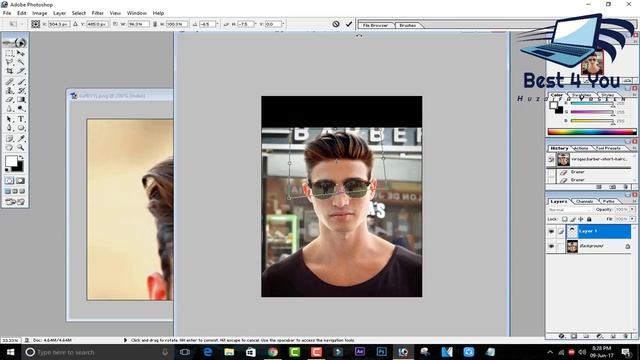
Task: Create new layer from Layers panel
Action: point(613,336)
